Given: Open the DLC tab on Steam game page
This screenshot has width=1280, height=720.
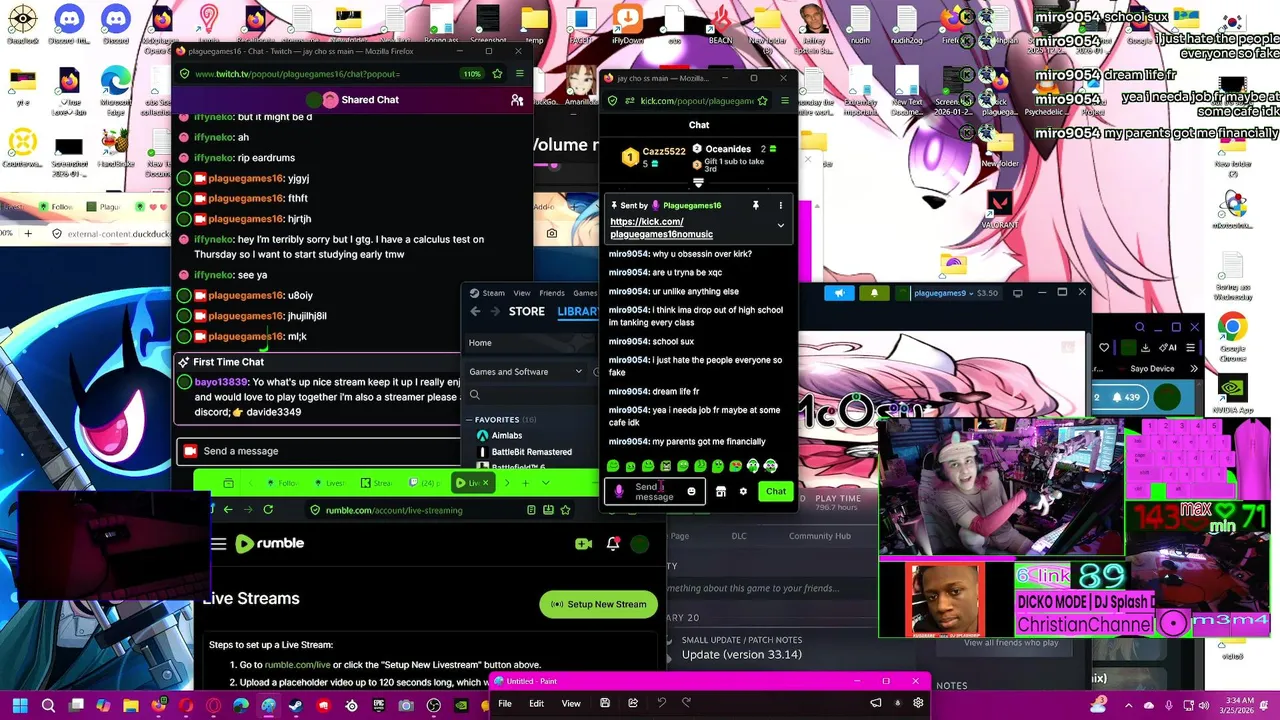Looking at the screenshot, I should click(739, 536).
